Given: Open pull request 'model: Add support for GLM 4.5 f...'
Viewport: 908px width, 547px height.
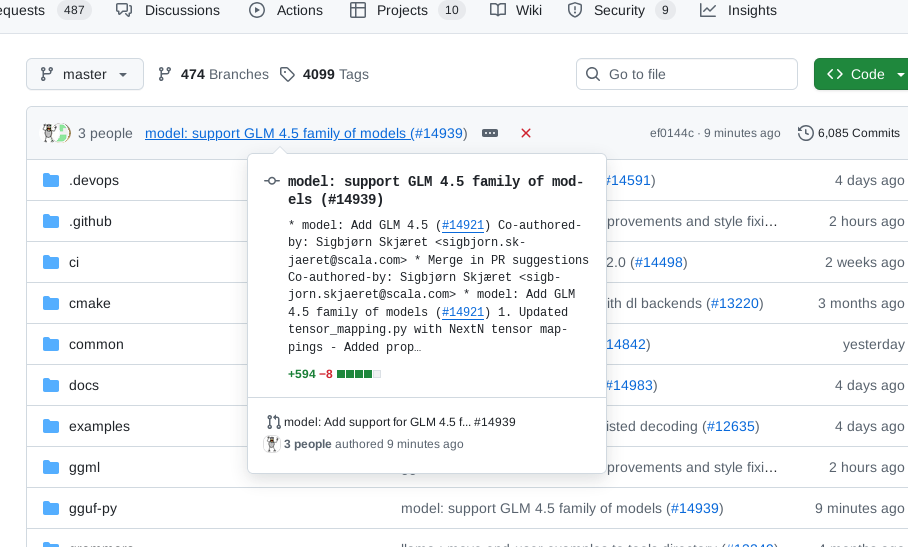Looking at the screenshot, I should 400,422.
